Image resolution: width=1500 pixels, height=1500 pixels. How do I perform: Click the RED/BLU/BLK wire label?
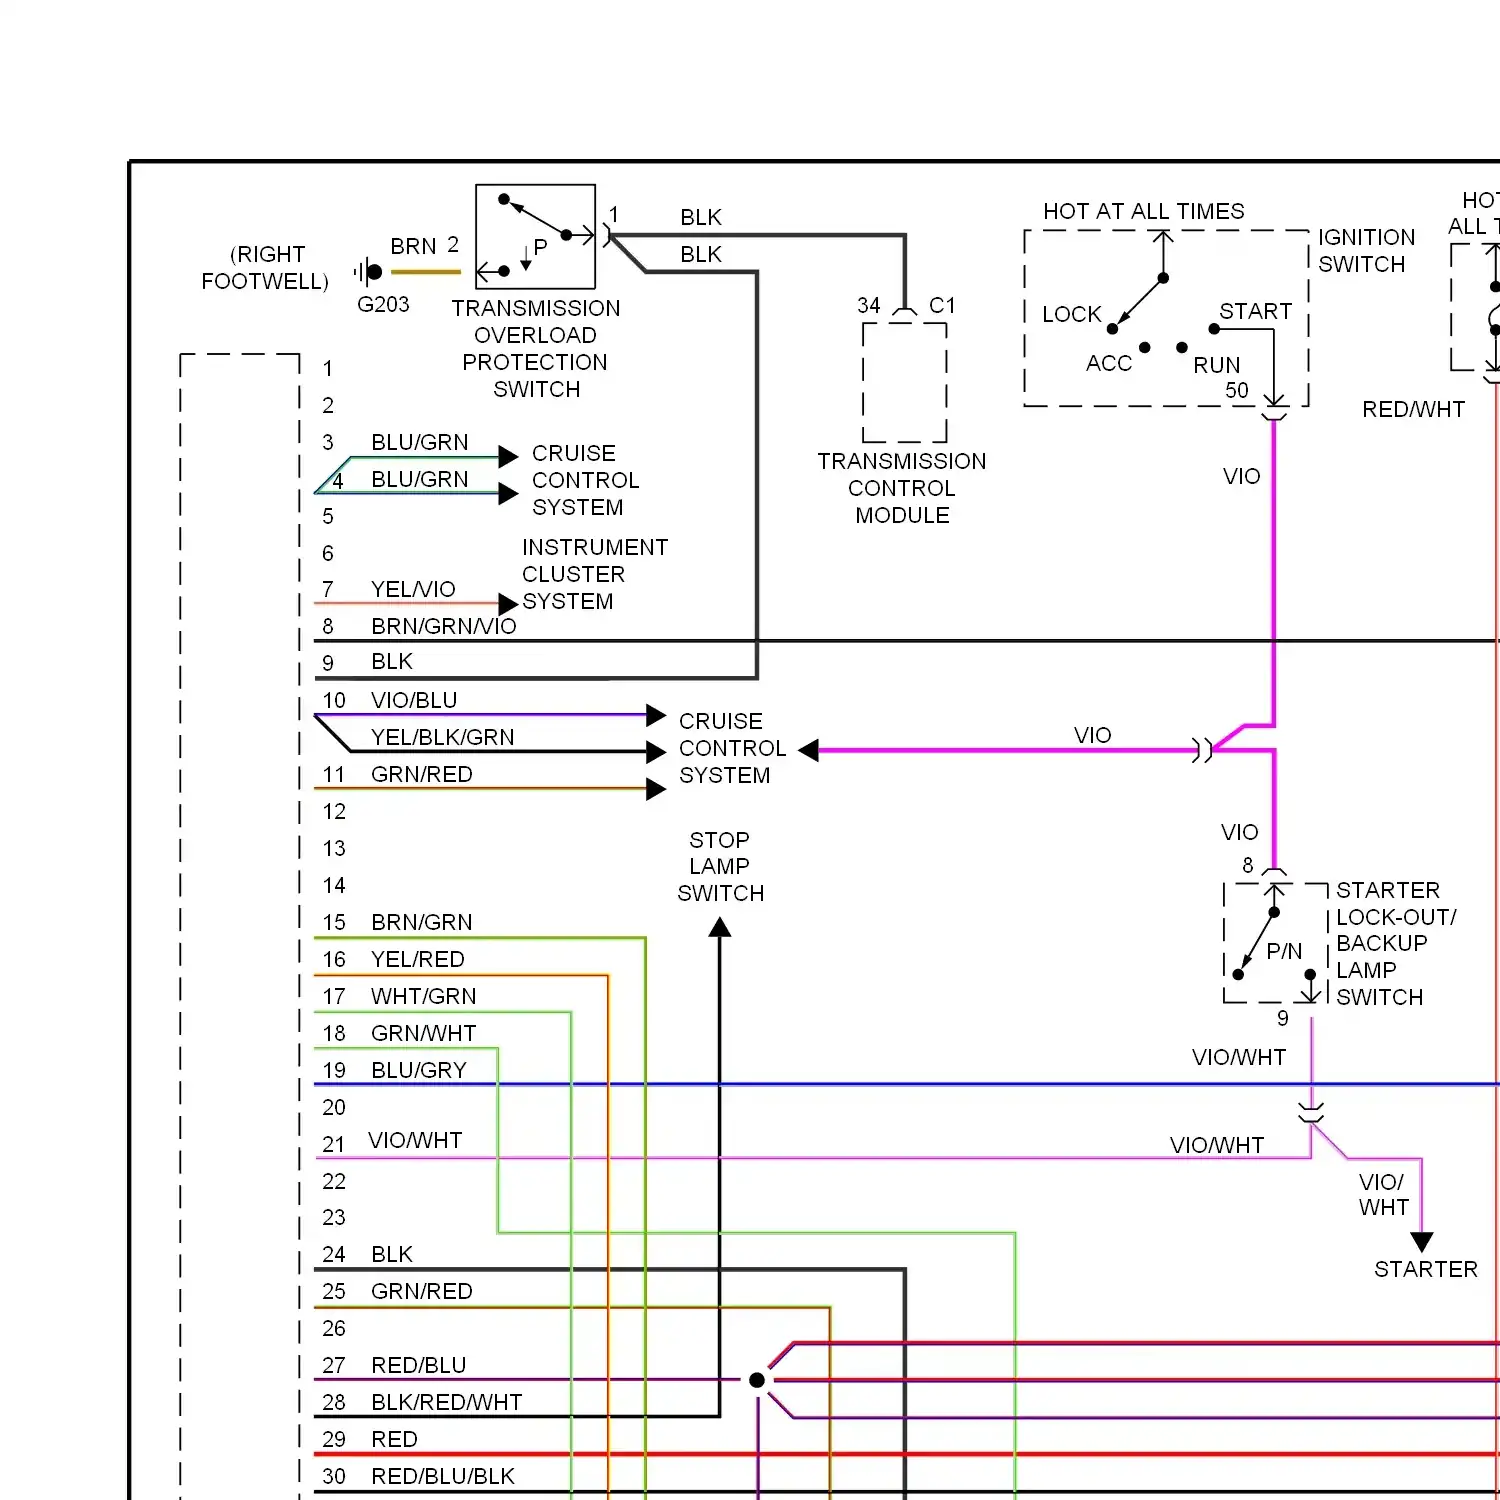443,1476
